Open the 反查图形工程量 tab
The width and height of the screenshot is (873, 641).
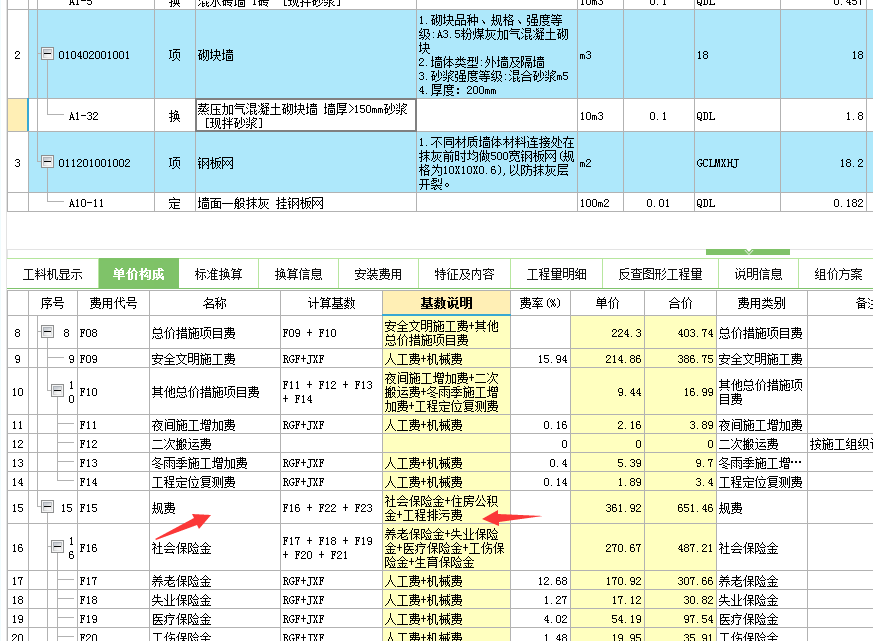click(x=660, y=274)
